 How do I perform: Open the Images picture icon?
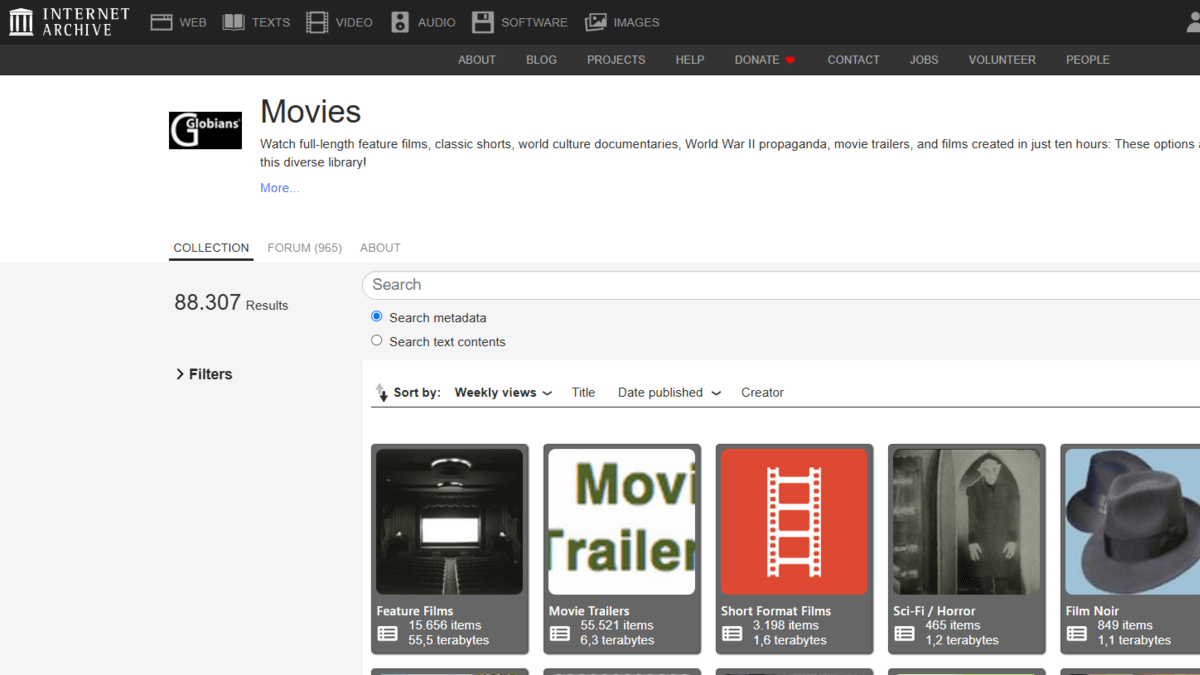point(596,22)
